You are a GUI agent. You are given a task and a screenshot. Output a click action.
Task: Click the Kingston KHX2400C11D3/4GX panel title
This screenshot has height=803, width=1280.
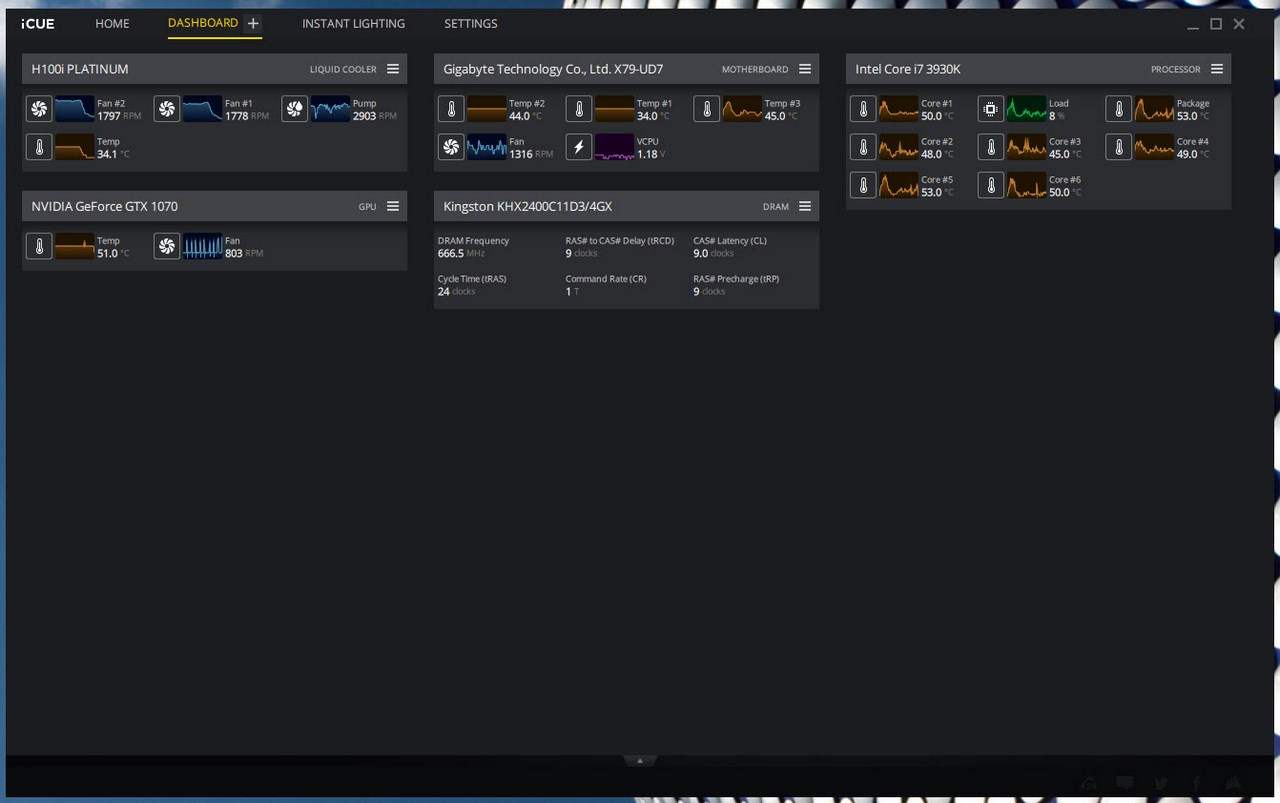(527, 206)
